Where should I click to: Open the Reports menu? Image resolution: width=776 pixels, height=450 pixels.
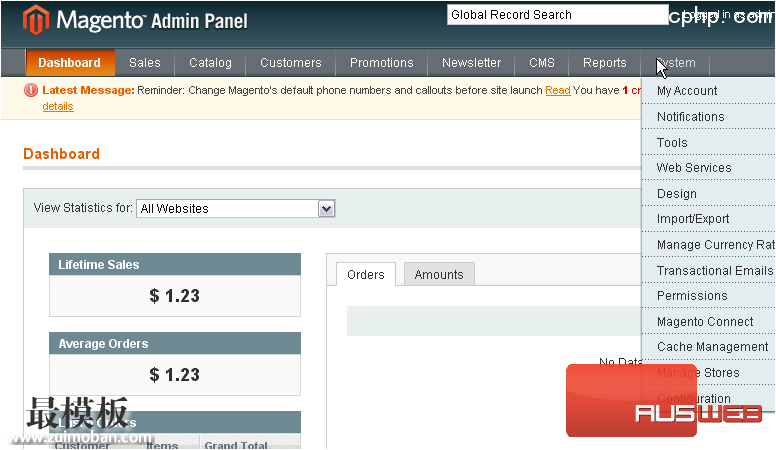605,63
